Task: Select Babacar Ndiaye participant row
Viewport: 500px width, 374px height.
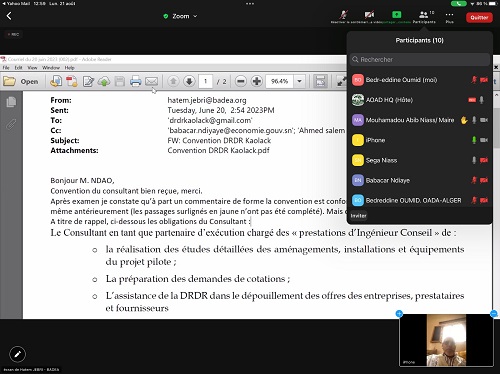Action: point(420,180)
